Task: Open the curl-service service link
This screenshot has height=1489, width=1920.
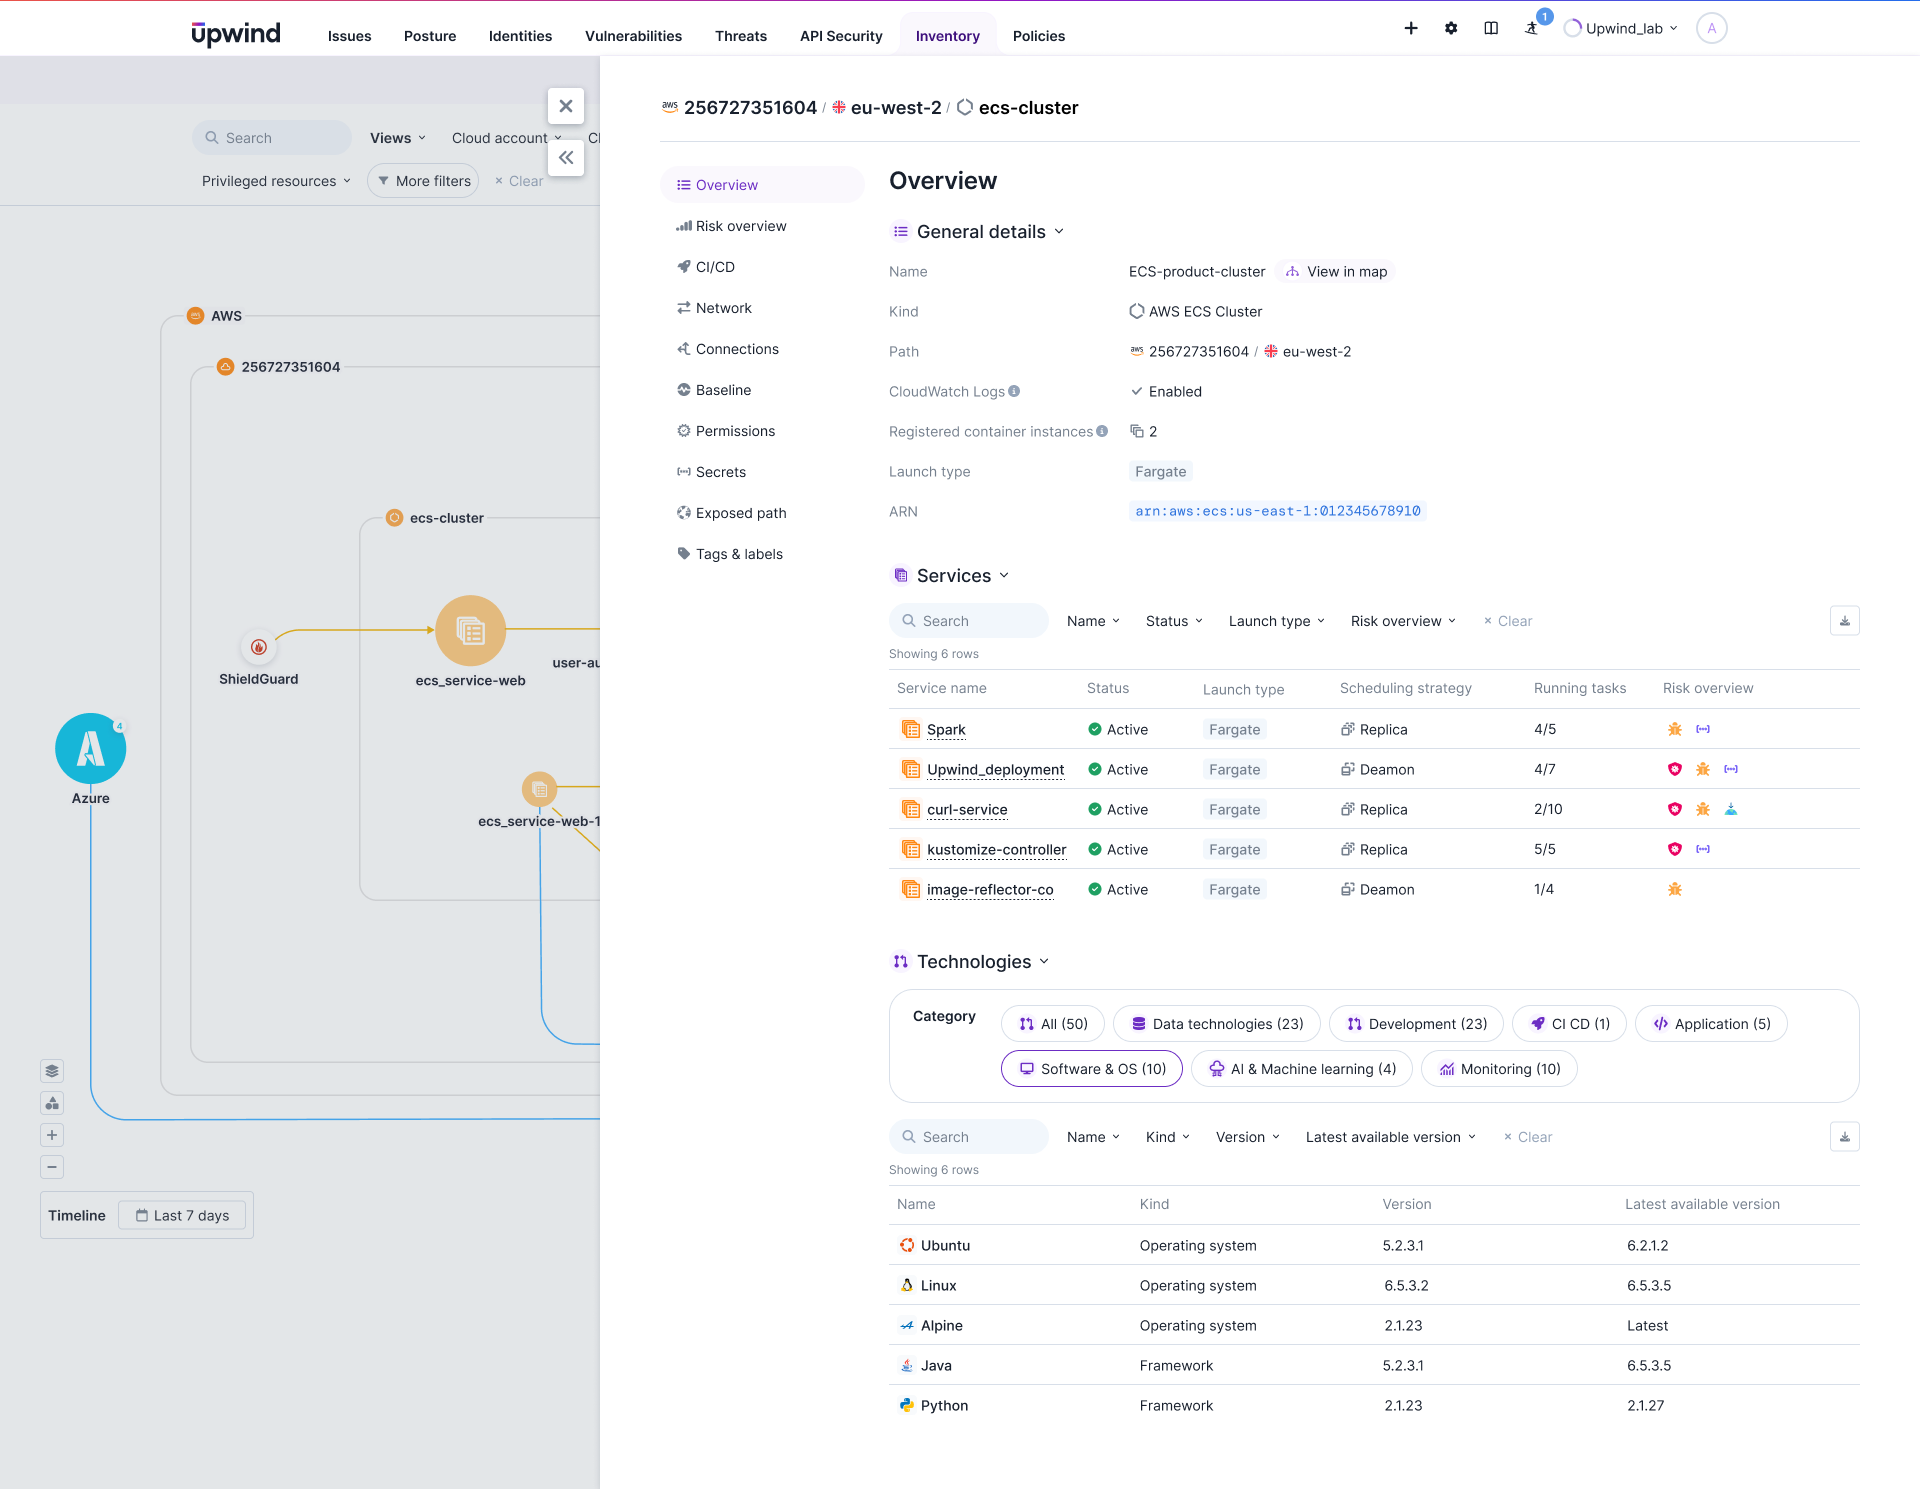Action: 967,810
